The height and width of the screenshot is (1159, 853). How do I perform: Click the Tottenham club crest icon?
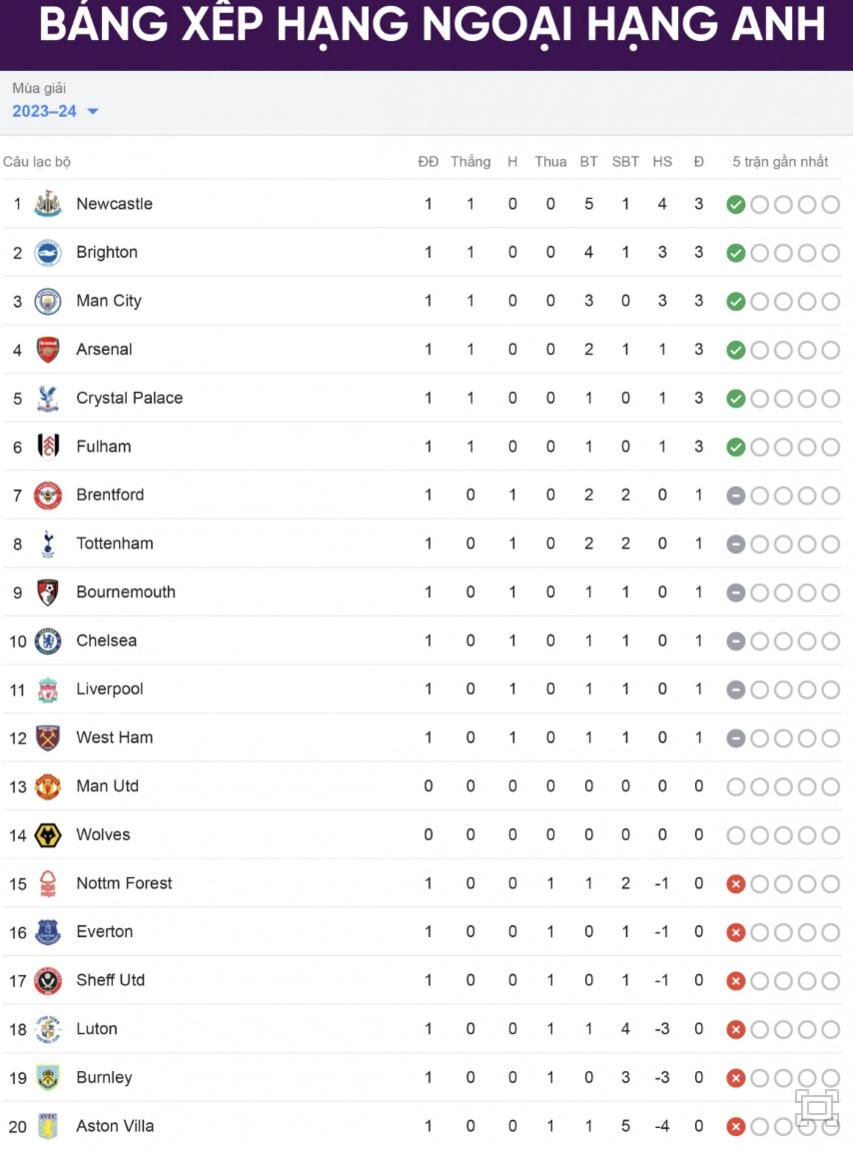click(x=47, y=544)
